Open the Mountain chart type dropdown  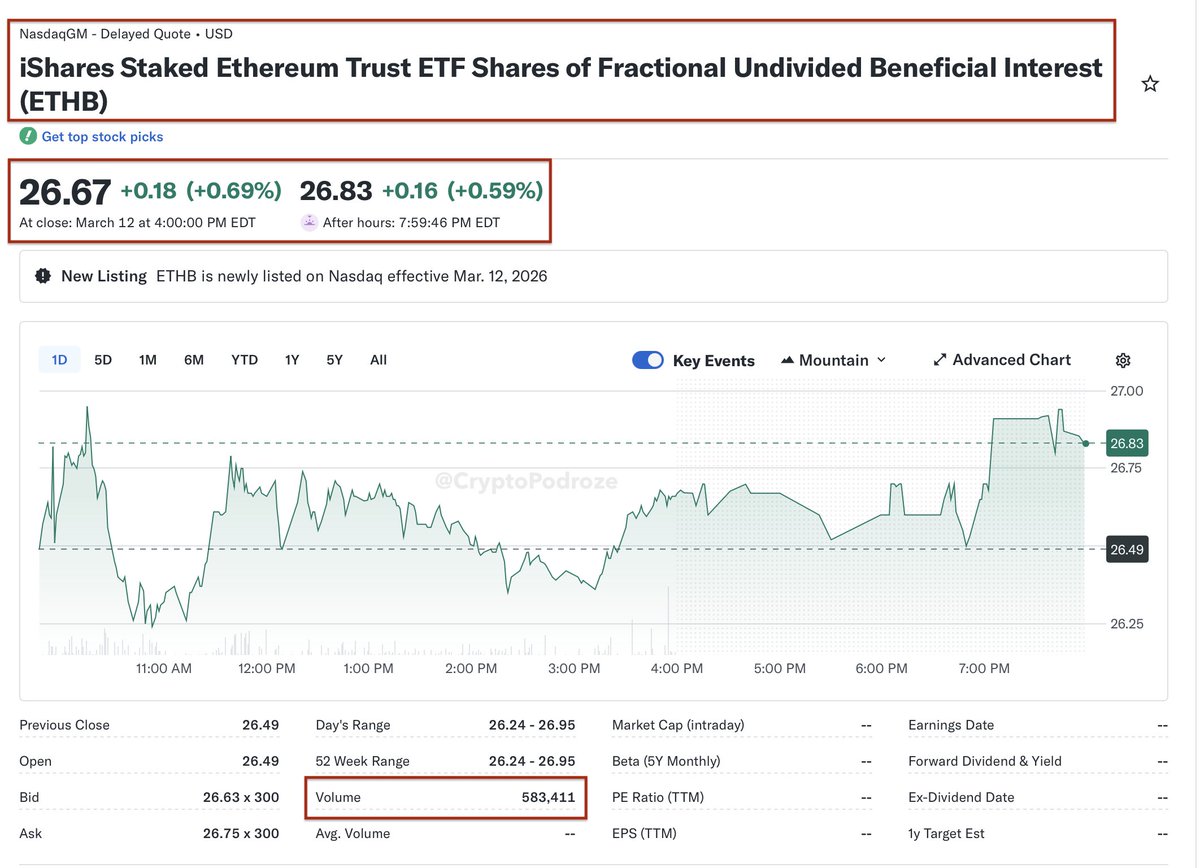pyautogui.click(x=833, y=360)
